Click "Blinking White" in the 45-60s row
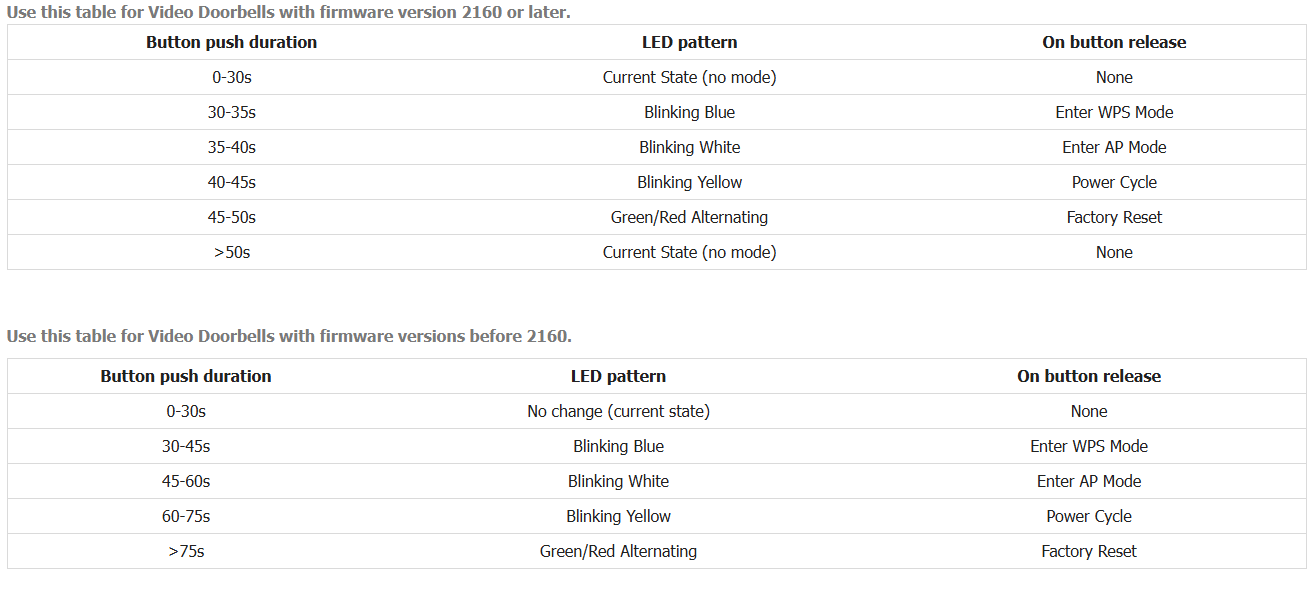Image resolution: width=1315 pixels, height=590 pixels. tap(618, 481)
